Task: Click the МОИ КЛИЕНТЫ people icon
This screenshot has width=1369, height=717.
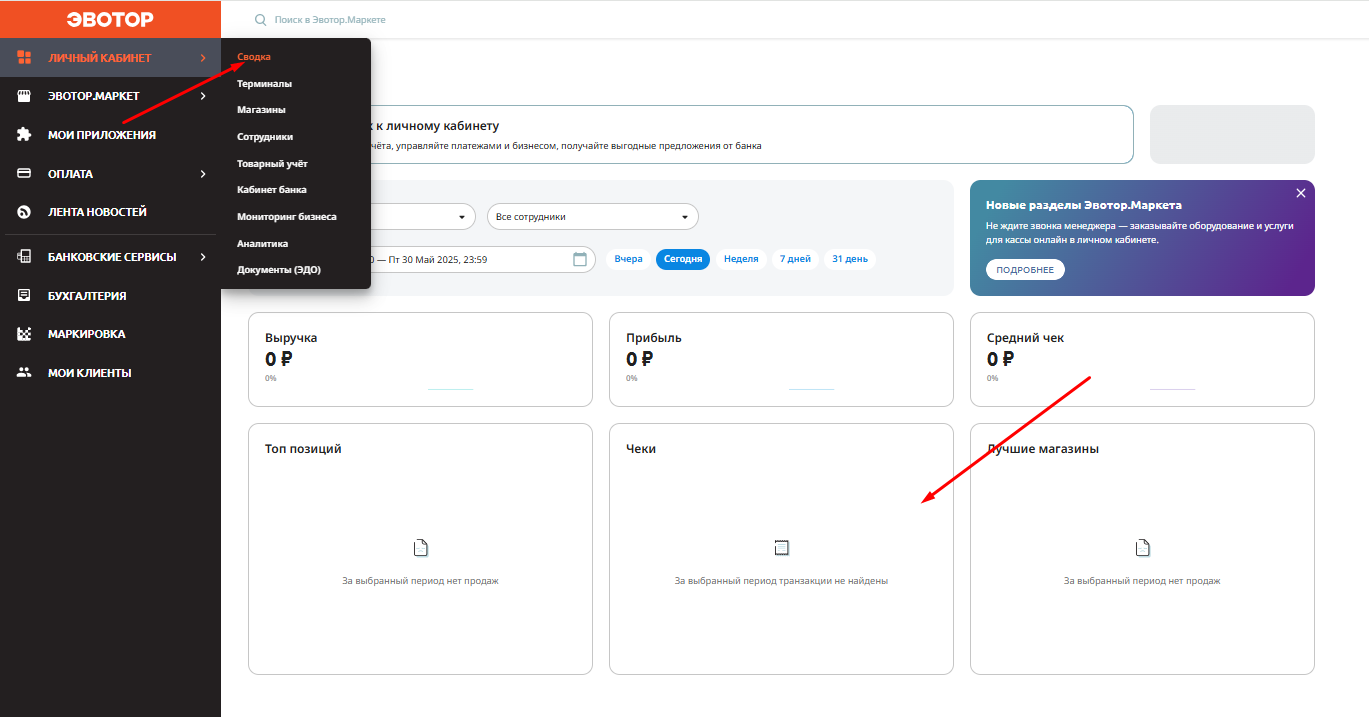Action: 25,373
